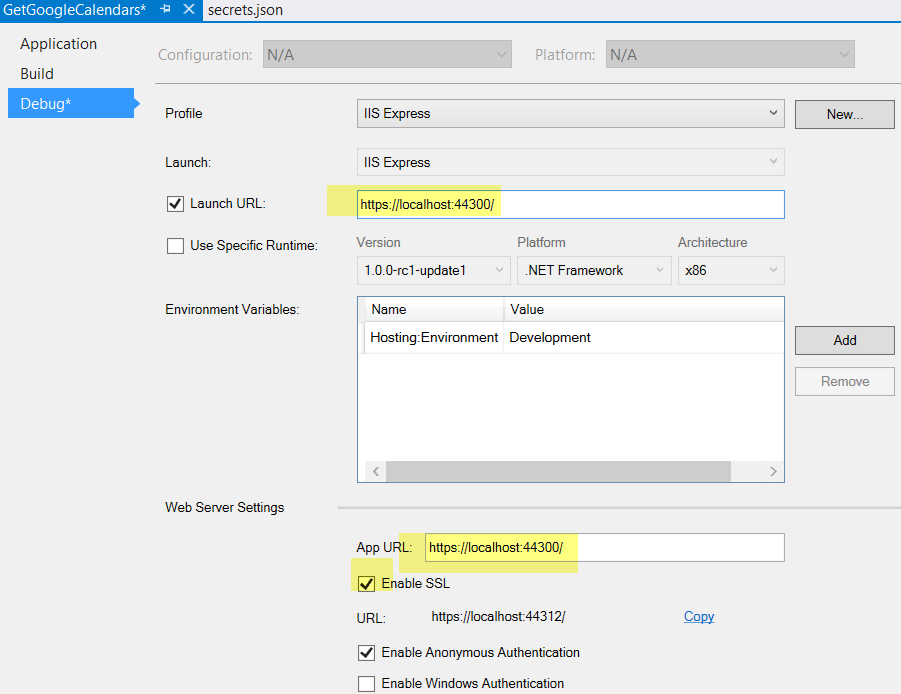Viewport: 901px width, 694px height.
Task: Uncheck the Launch URL checkbox
Action: click(175, 204)
